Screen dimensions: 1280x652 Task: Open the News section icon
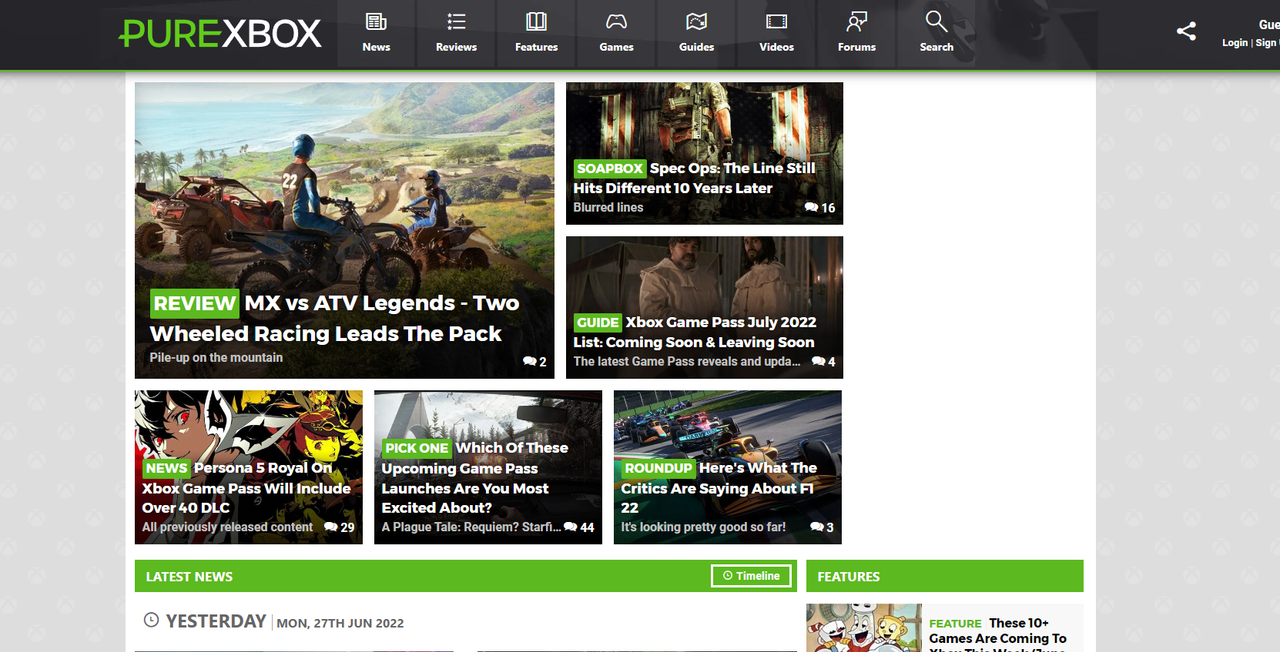(x=376, y=21)
